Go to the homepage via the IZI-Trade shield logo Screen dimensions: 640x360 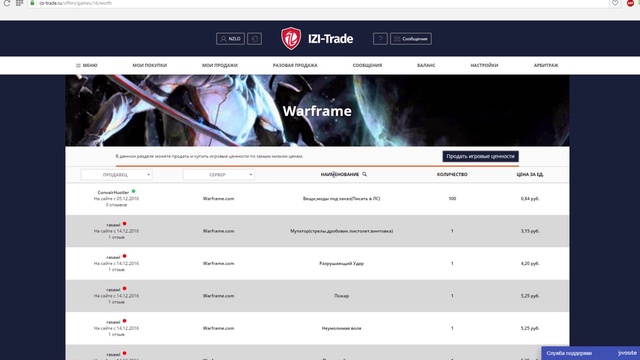click(291, 38)
